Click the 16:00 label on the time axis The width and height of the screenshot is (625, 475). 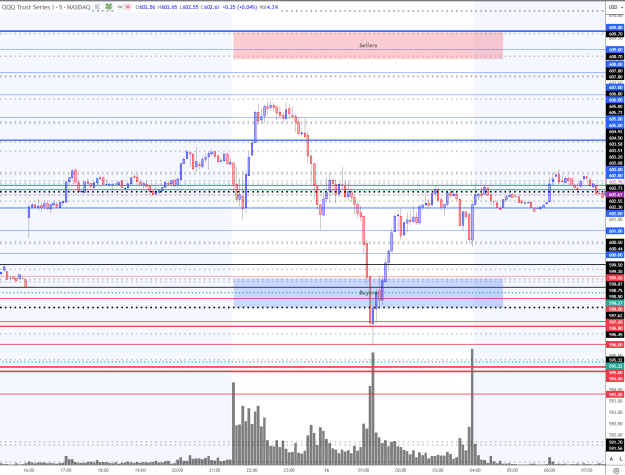click(28, 470)
